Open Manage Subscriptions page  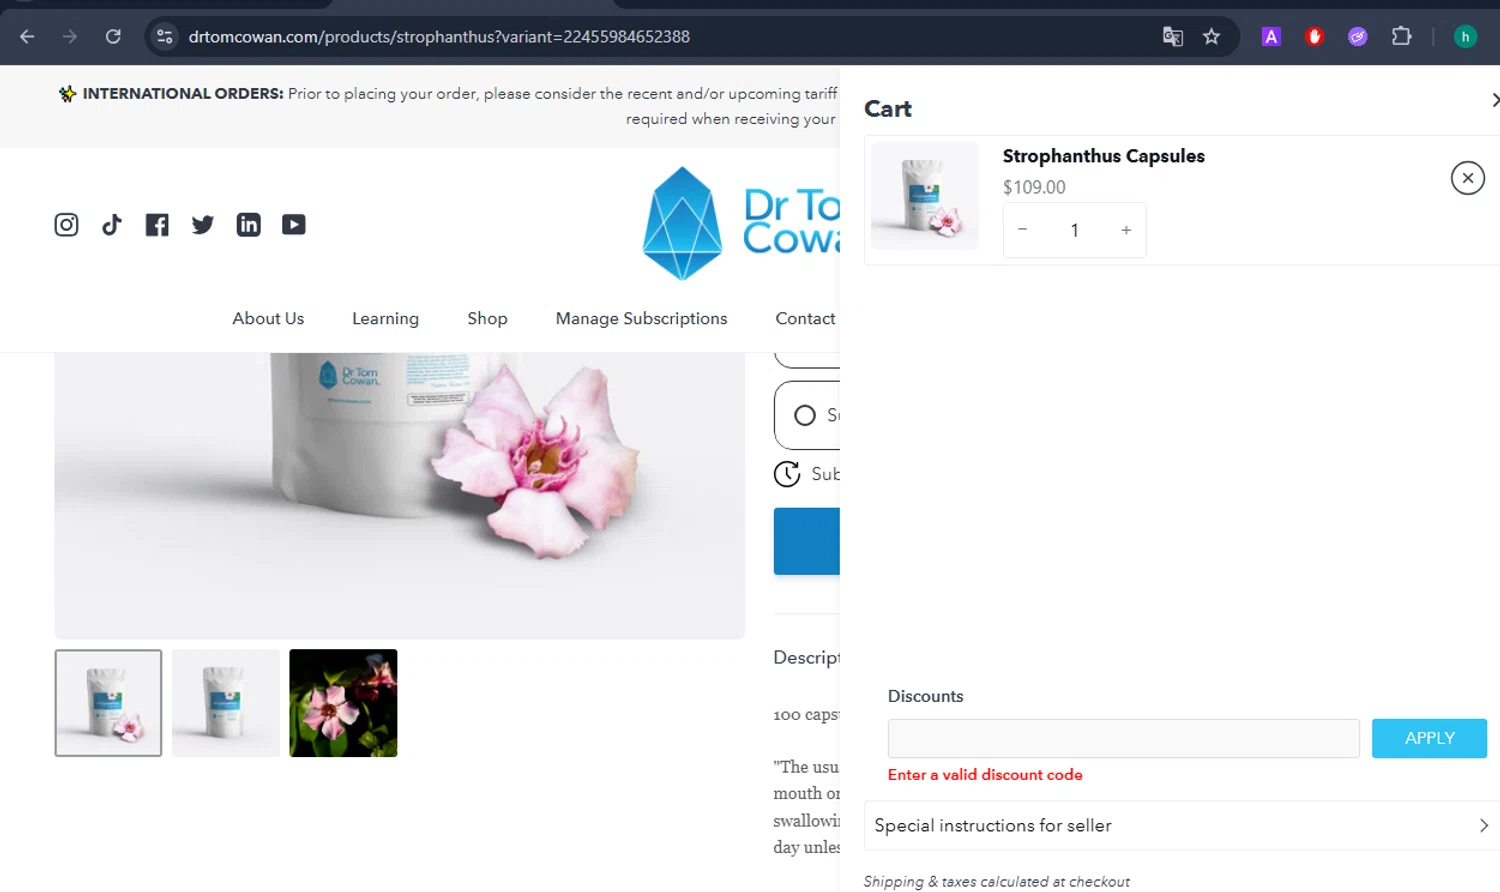click(x=641, y=318)
